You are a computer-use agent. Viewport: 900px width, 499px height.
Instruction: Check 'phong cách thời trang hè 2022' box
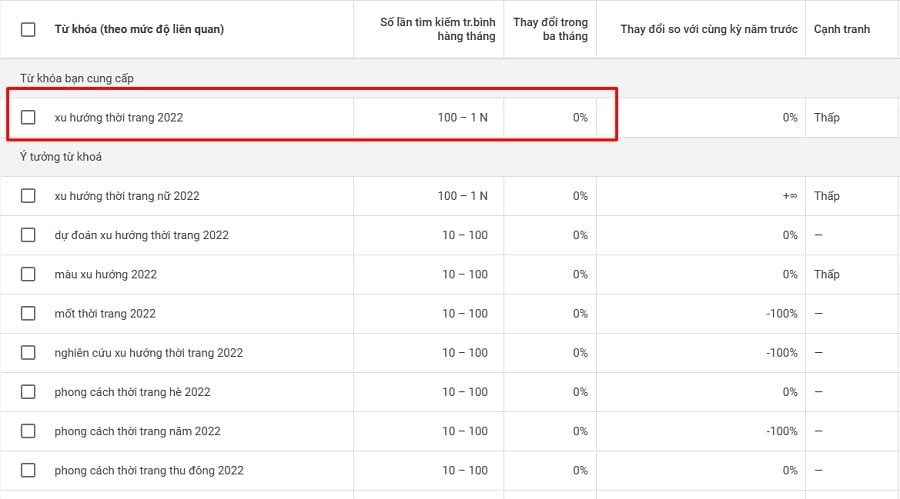tap(28, 392)
